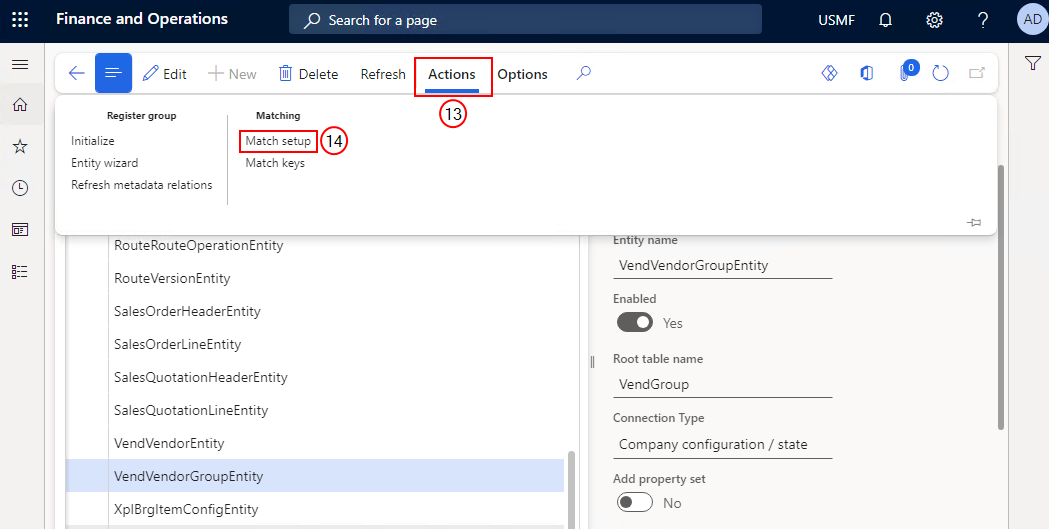
Task: Click Initialize under Register group
Action: [93, 140]
